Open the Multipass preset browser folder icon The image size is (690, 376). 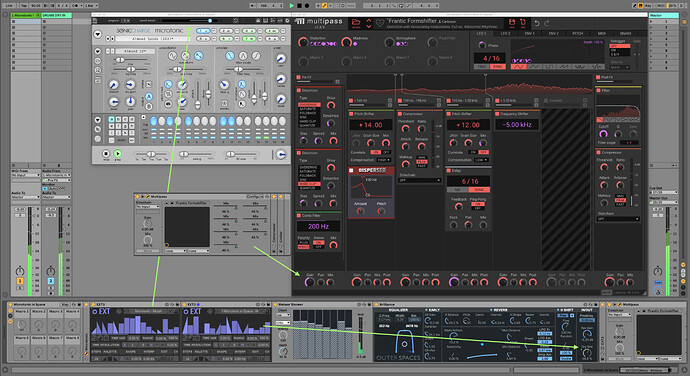click(x=356, y=22)
